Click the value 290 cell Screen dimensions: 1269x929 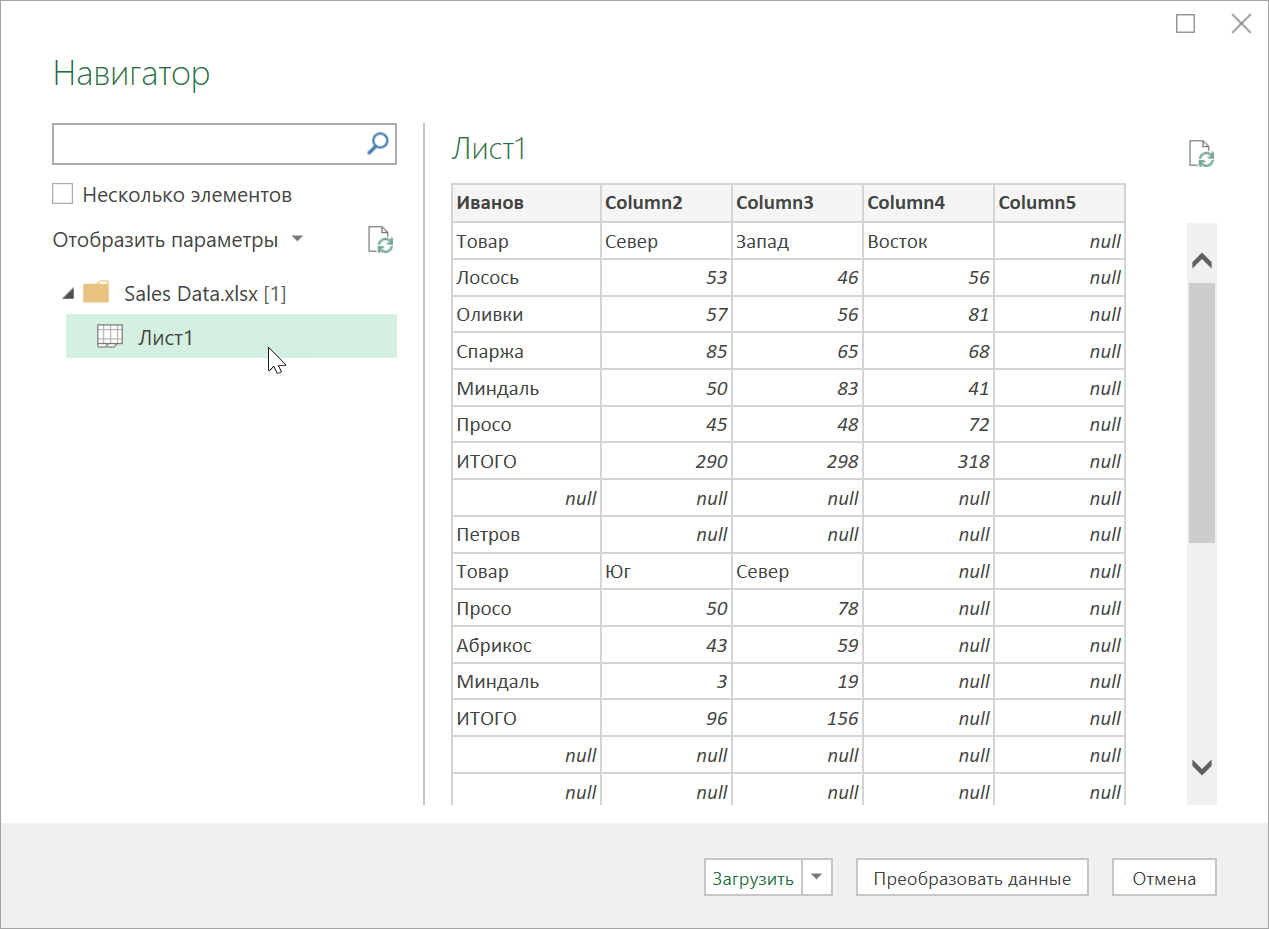(x=666, y=462)
